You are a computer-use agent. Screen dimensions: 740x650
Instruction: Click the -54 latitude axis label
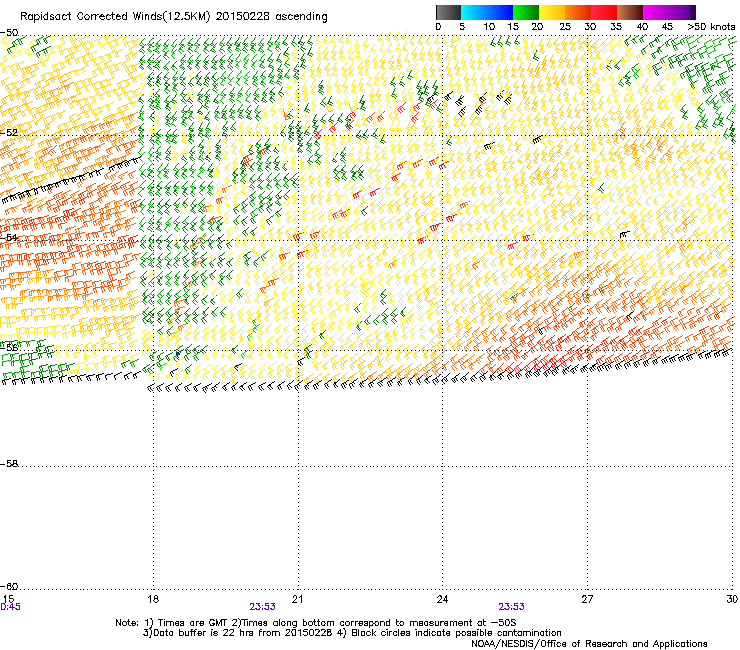tap(9, 237)
